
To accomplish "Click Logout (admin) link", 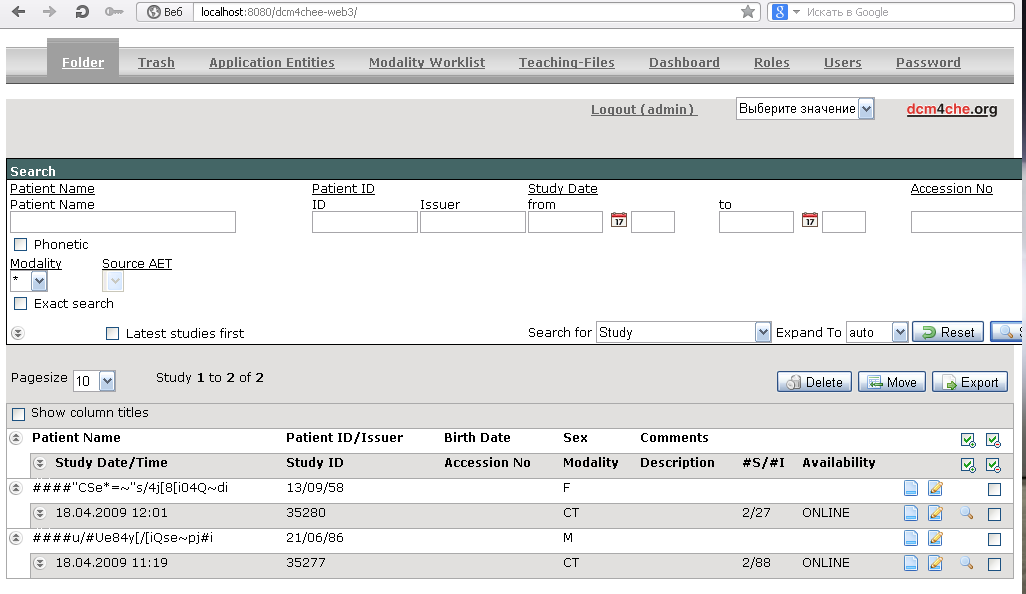I will 644,110.
